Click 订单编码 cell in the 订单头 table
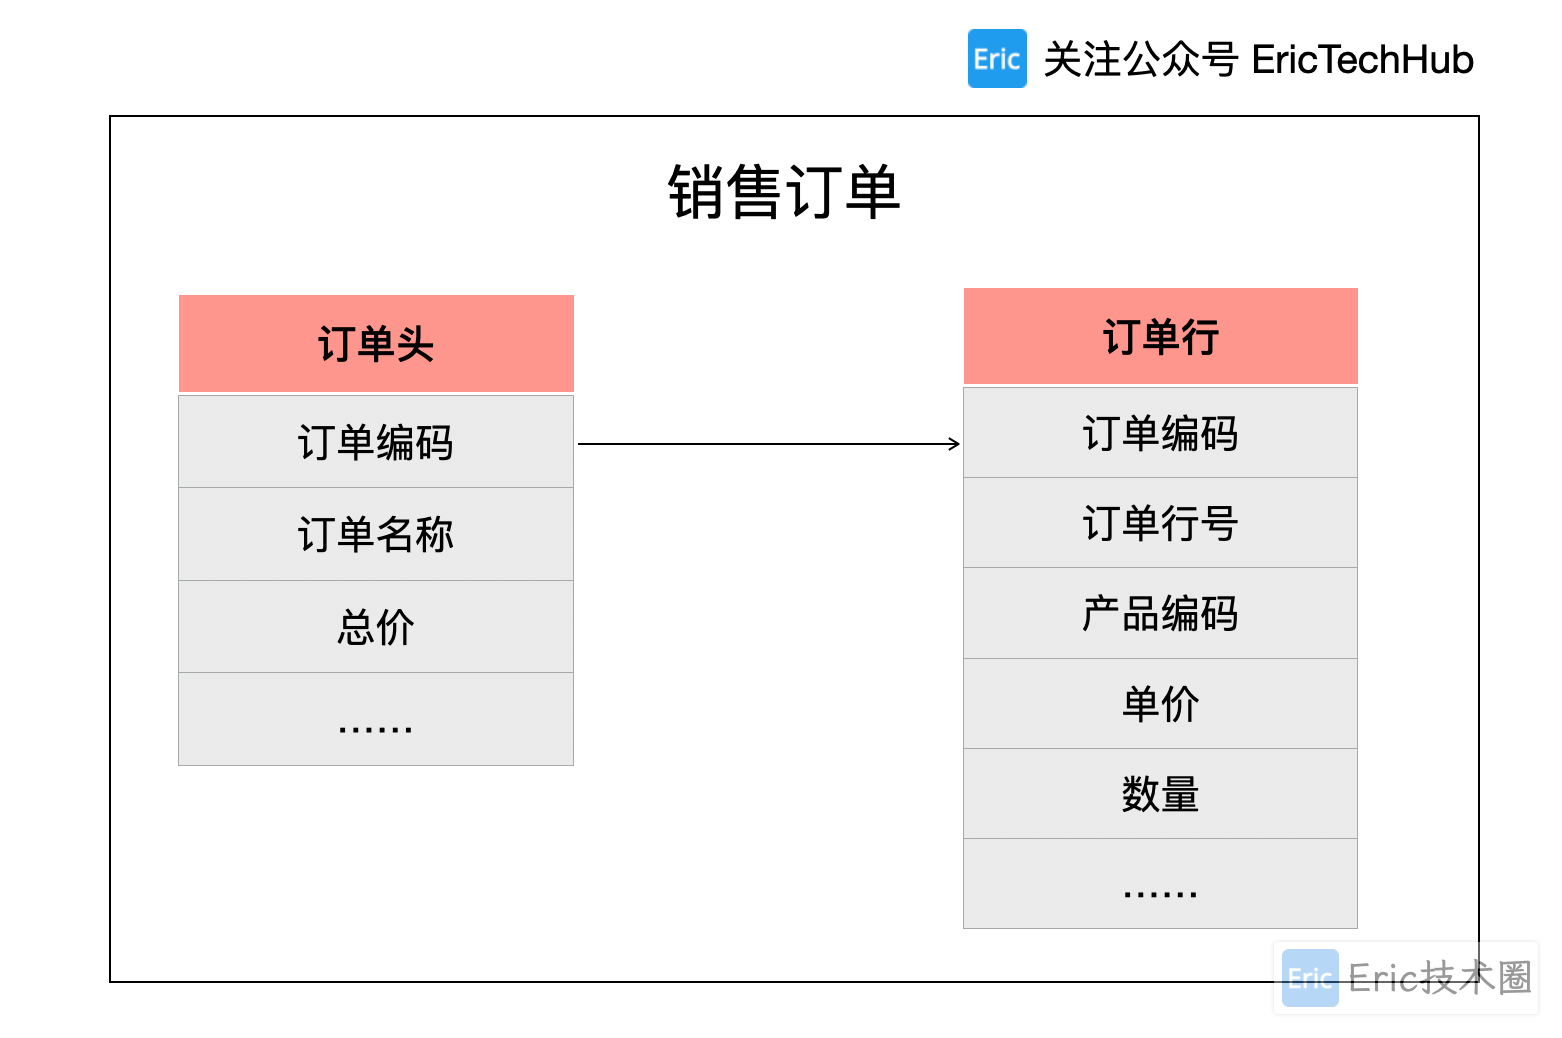This screenshot has height=1038, width=1562. (x=376, y=442)
